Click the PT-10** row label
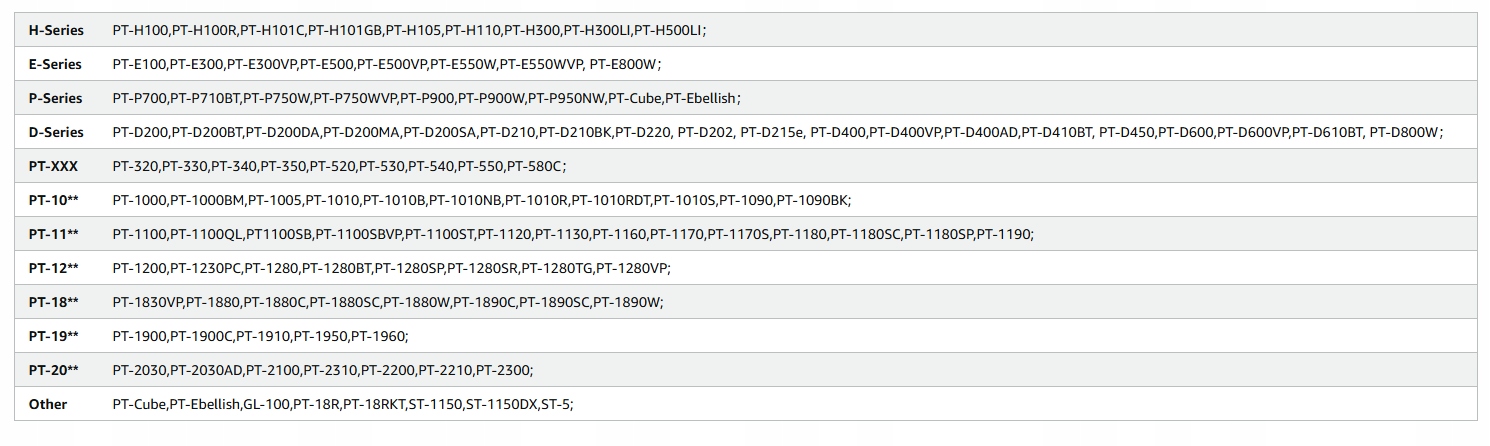This screenshot has width=1490, height=446. [53, 200]
